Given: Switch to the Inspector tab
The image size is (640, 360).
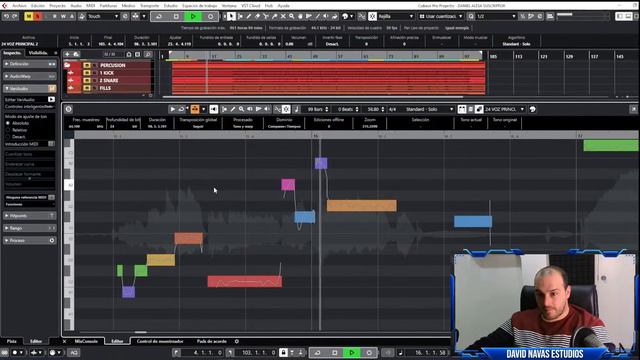Looking at the screenshot, I should pyautogui.click(x=13, y=53).
